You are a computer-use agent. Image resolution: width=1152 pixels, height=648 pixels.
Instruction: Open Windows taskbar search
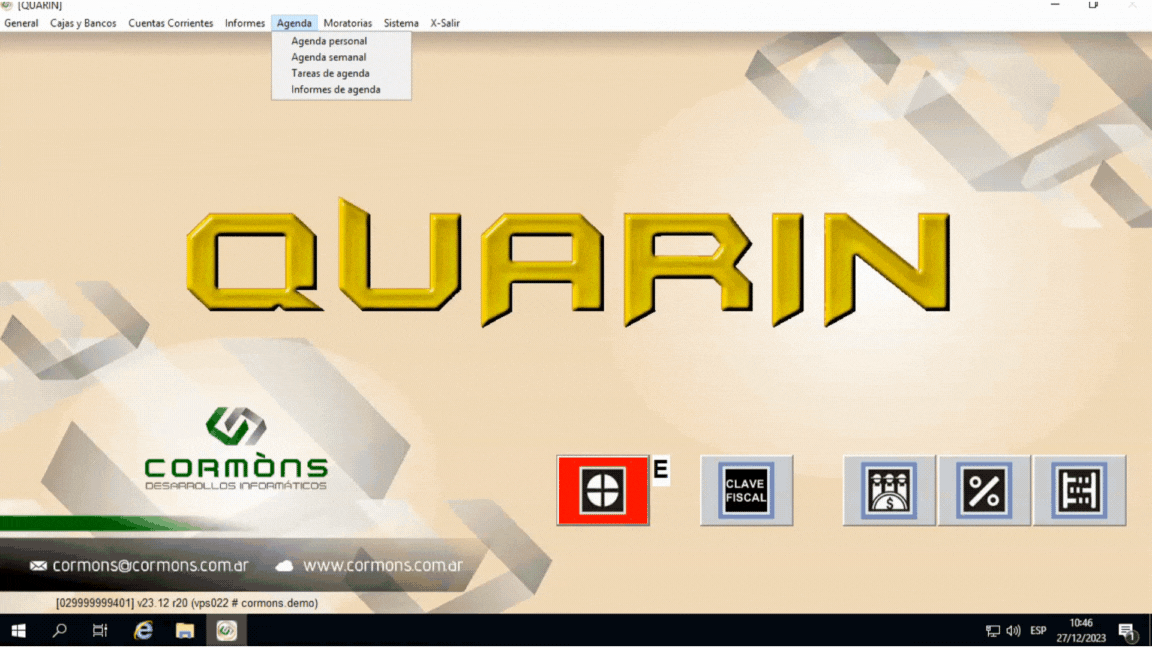click(60, 631)
